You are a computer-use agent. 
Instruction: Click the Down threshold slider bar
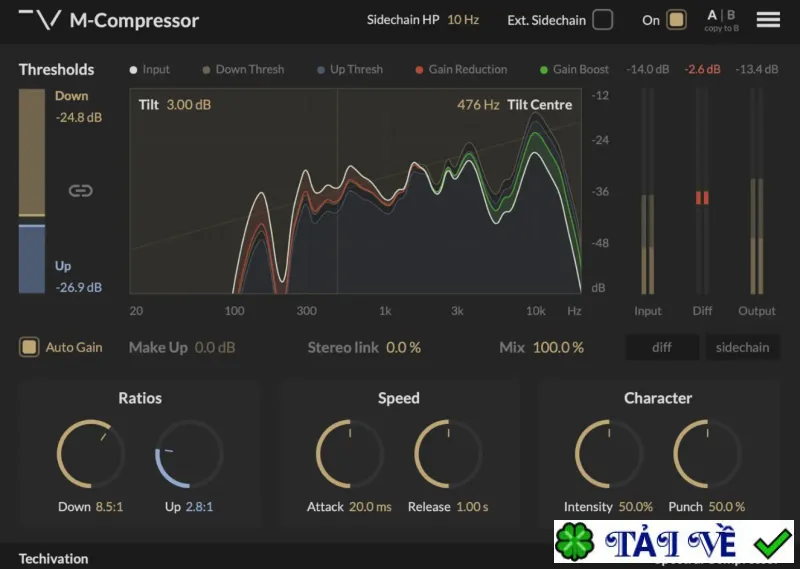[x=32, y=153]
